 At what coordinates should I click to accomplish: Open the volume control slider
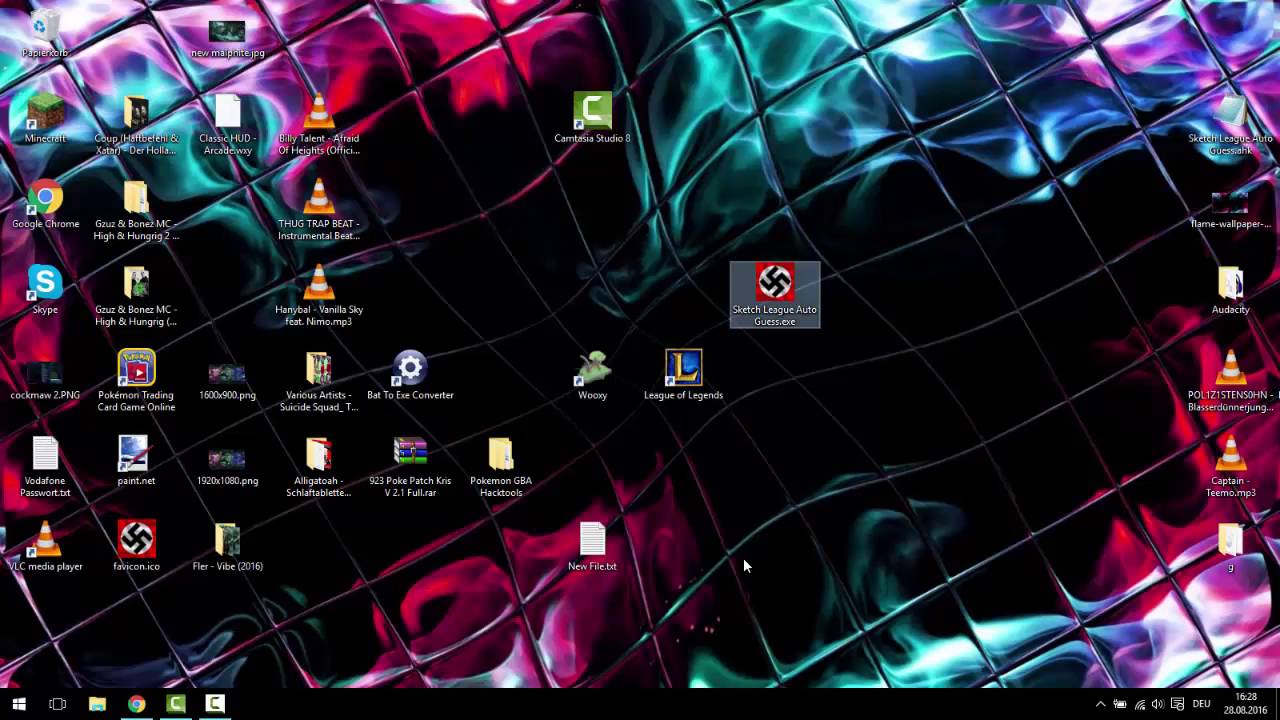pos(1159,705)
